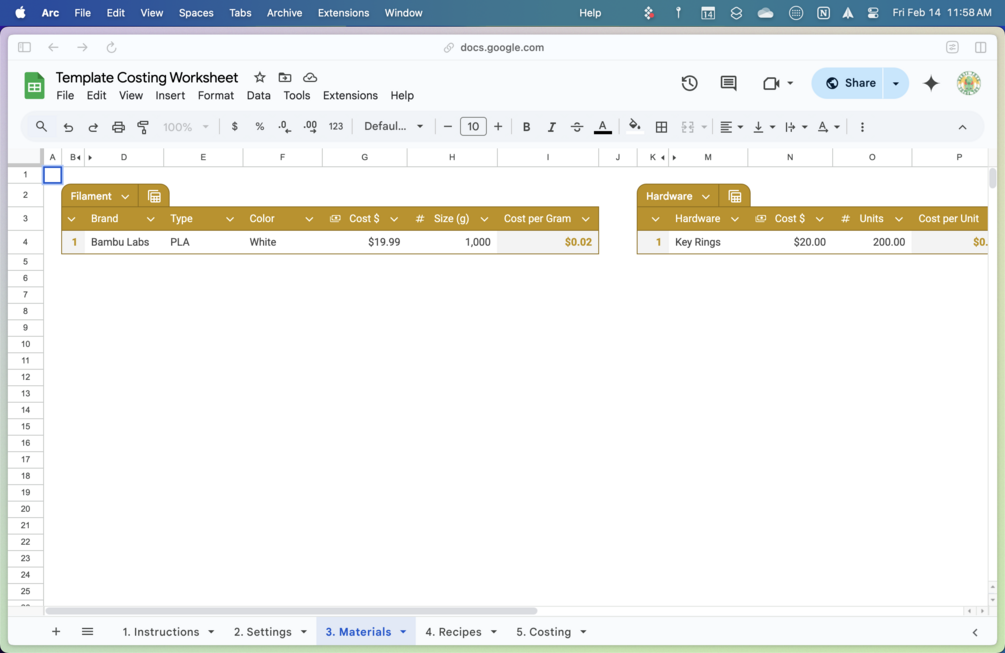Image resolution: width=1005 pixels, height=653 pixels.
Task: Open fill color paint bucket
Action: coord(635,126)
